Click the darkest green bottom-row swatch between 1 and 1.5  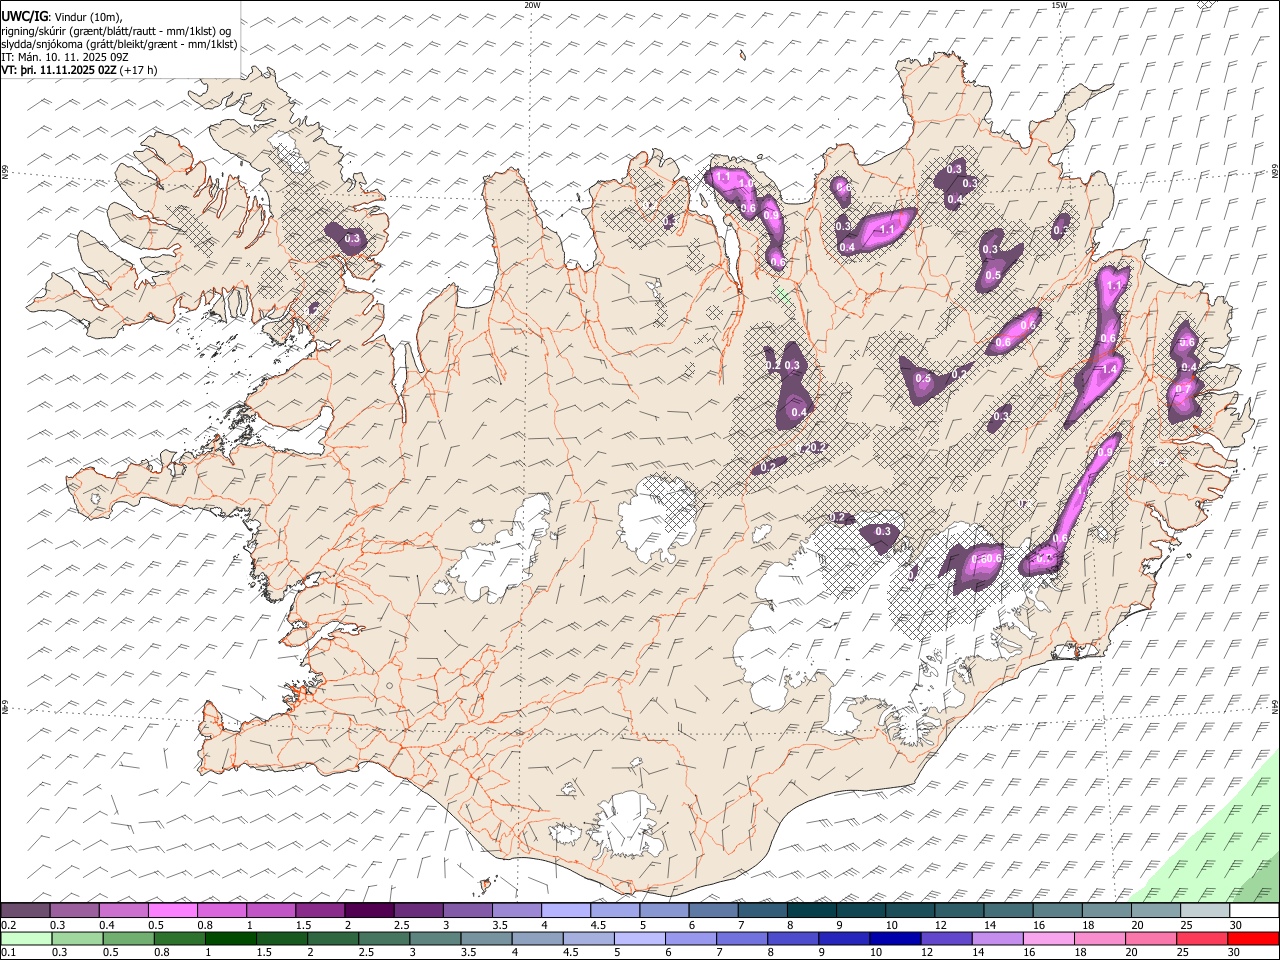(x=231, y=939)
